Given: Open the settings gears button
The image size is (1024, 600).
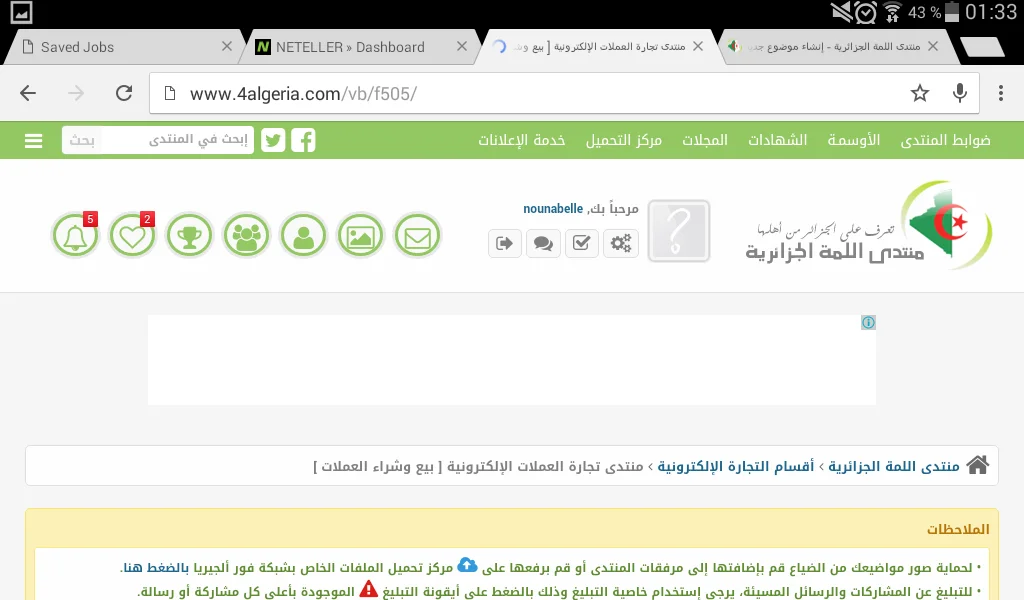Looking at the screenshot, I should (621, 243).
